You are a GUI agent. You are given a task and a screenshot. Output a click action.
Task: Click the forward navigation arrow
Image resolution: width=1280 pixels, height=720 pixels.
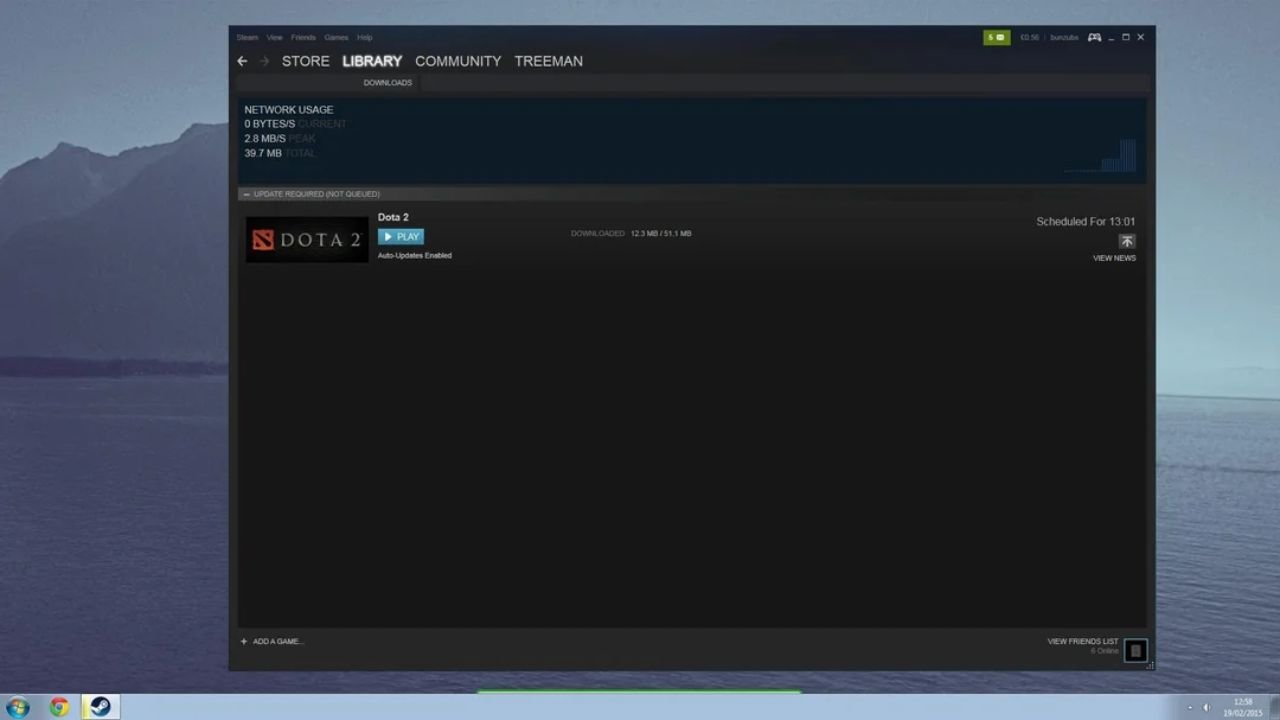[x=265, y=61]
